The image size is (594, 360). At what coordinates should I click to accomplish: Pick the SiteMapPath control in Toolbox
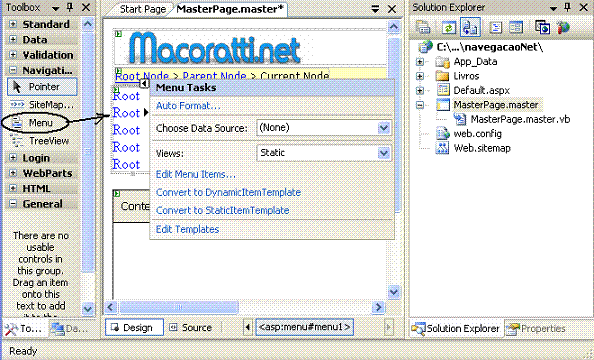[42, 104]
